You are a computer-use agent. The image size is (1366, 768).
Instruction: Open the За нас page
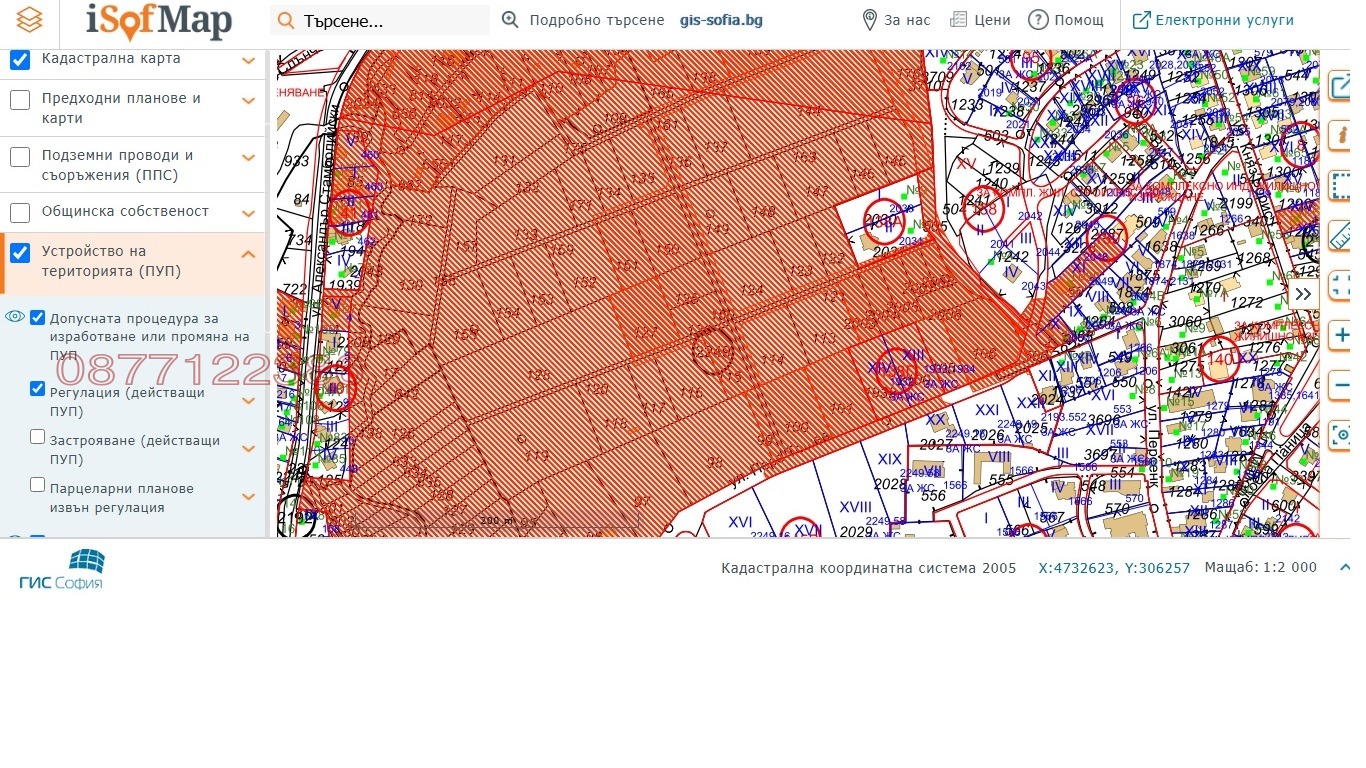(x=907, y=20)
